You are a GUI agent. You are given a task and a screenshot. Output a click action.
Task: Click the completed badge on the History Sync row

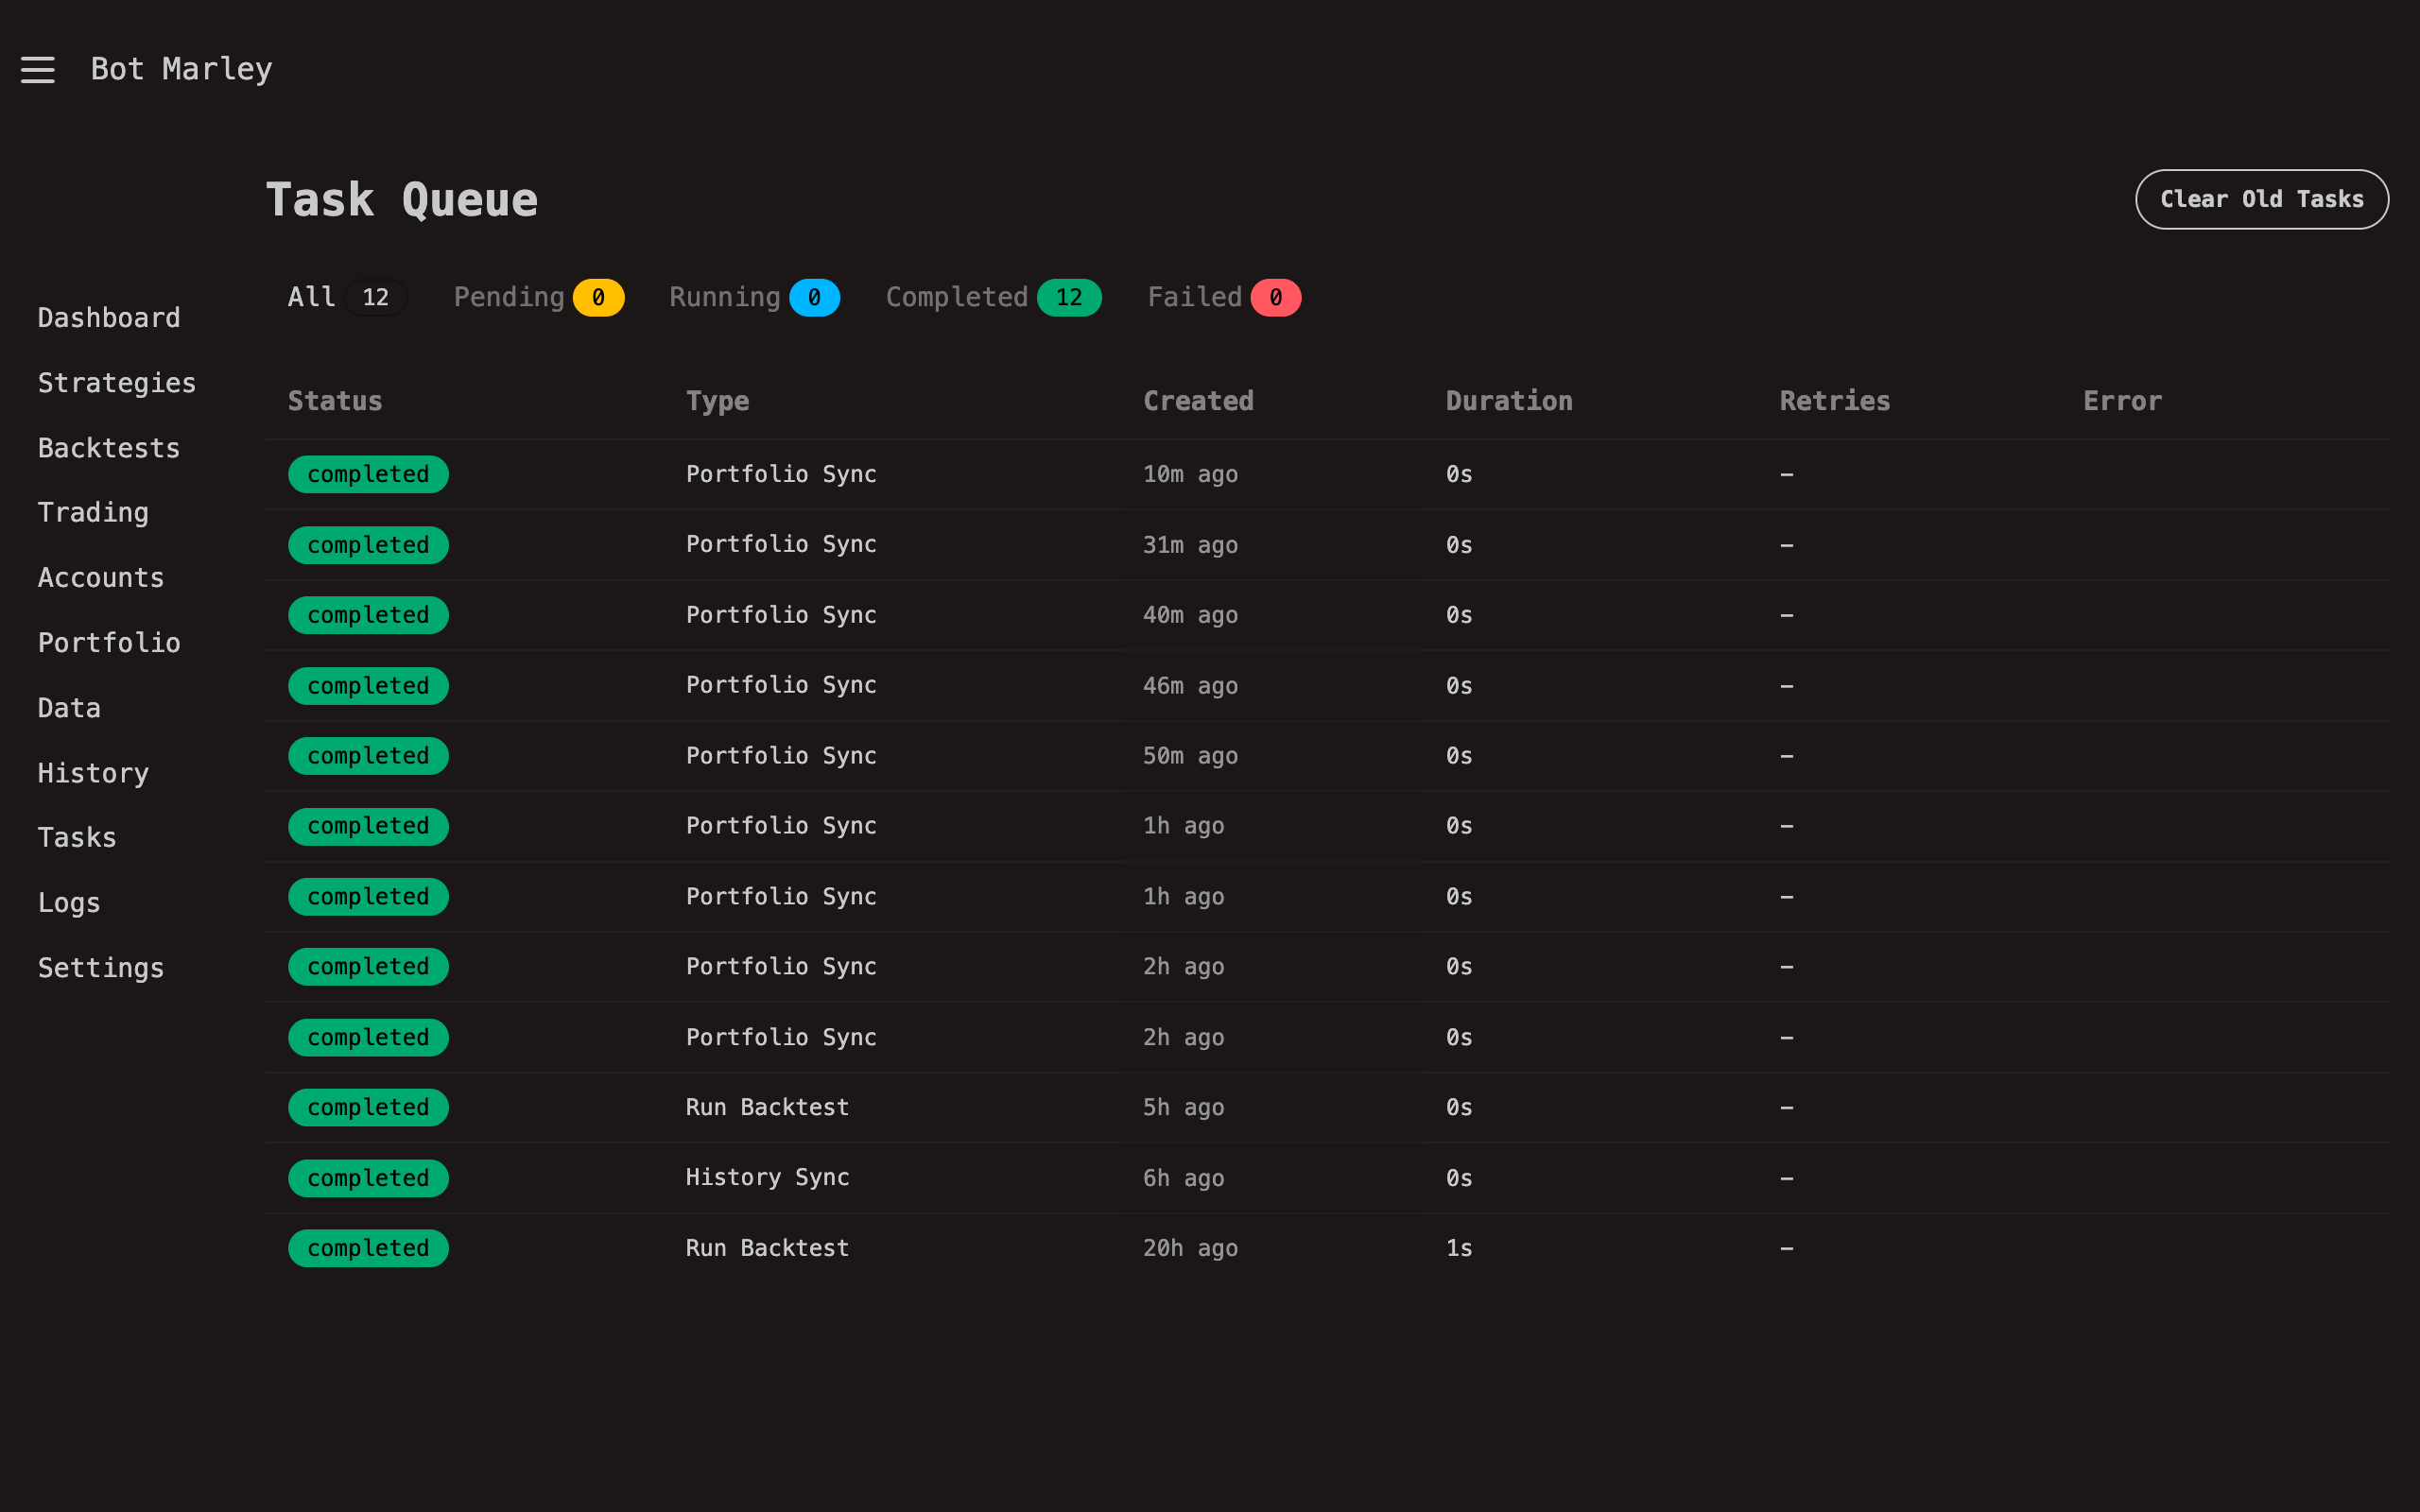(368, 1178)
